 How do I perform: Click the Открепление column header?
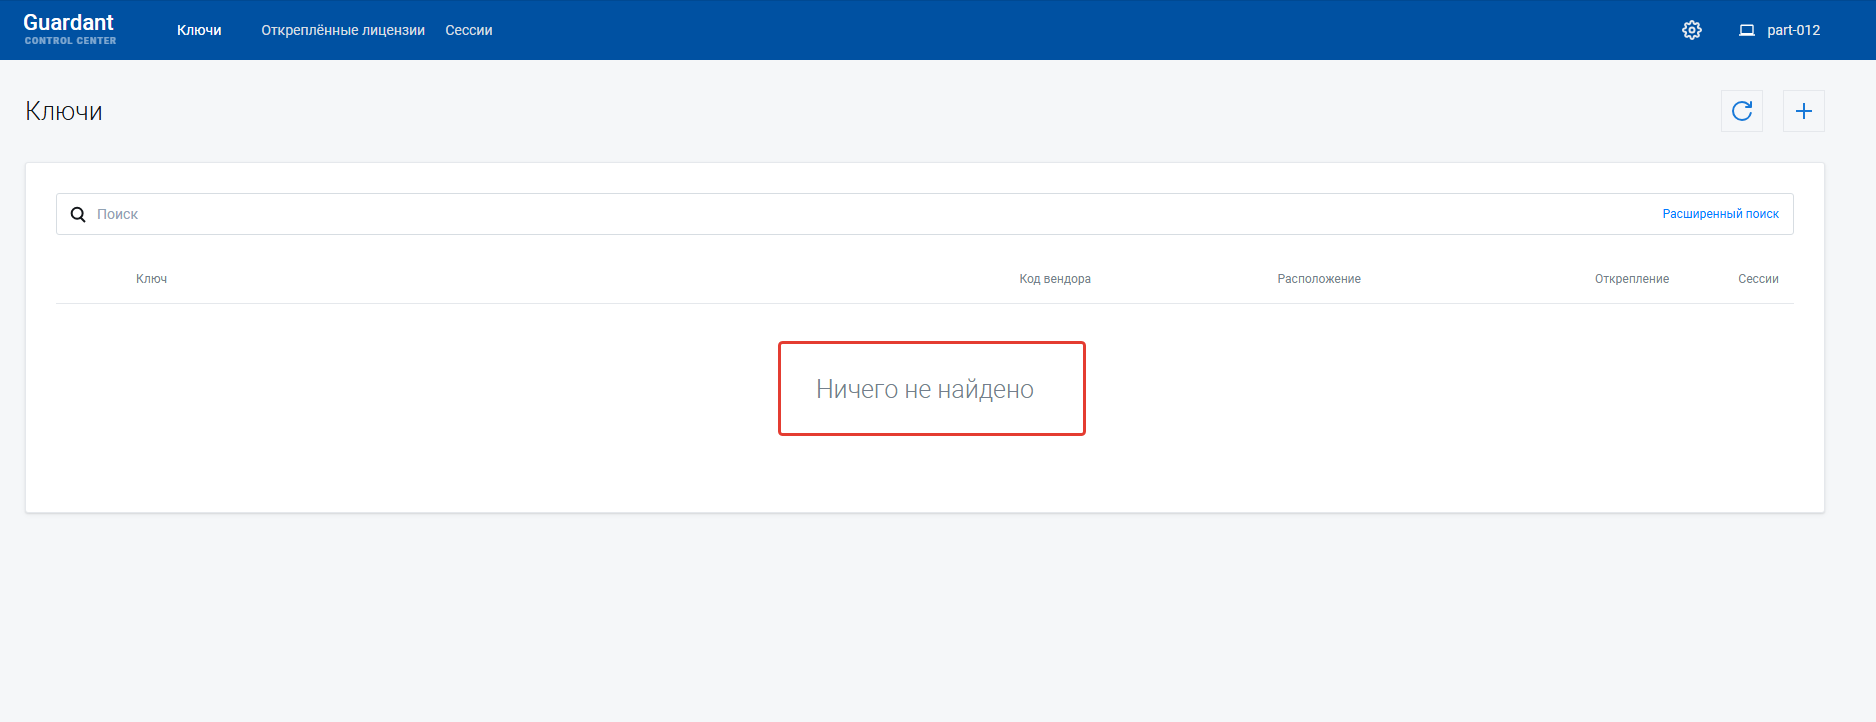[1631, 279]
